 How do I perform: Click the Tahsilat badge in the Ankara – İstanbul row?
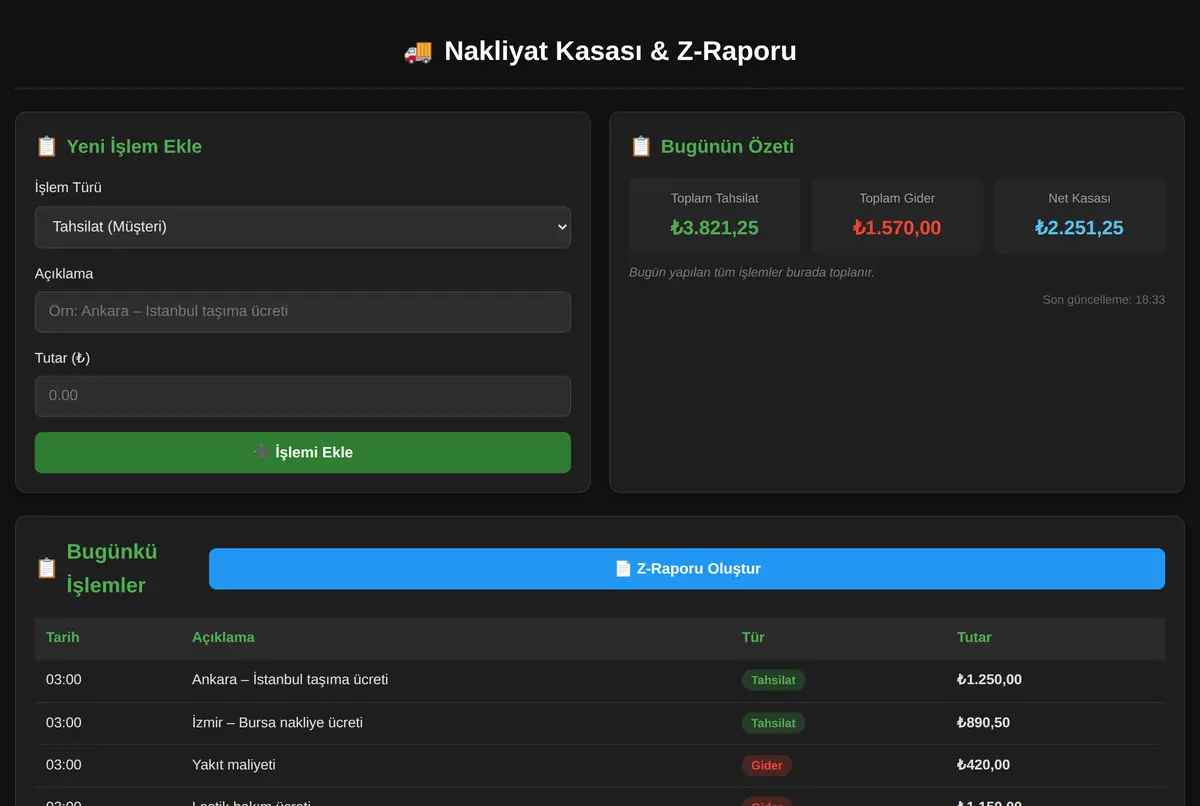(773, 680)
